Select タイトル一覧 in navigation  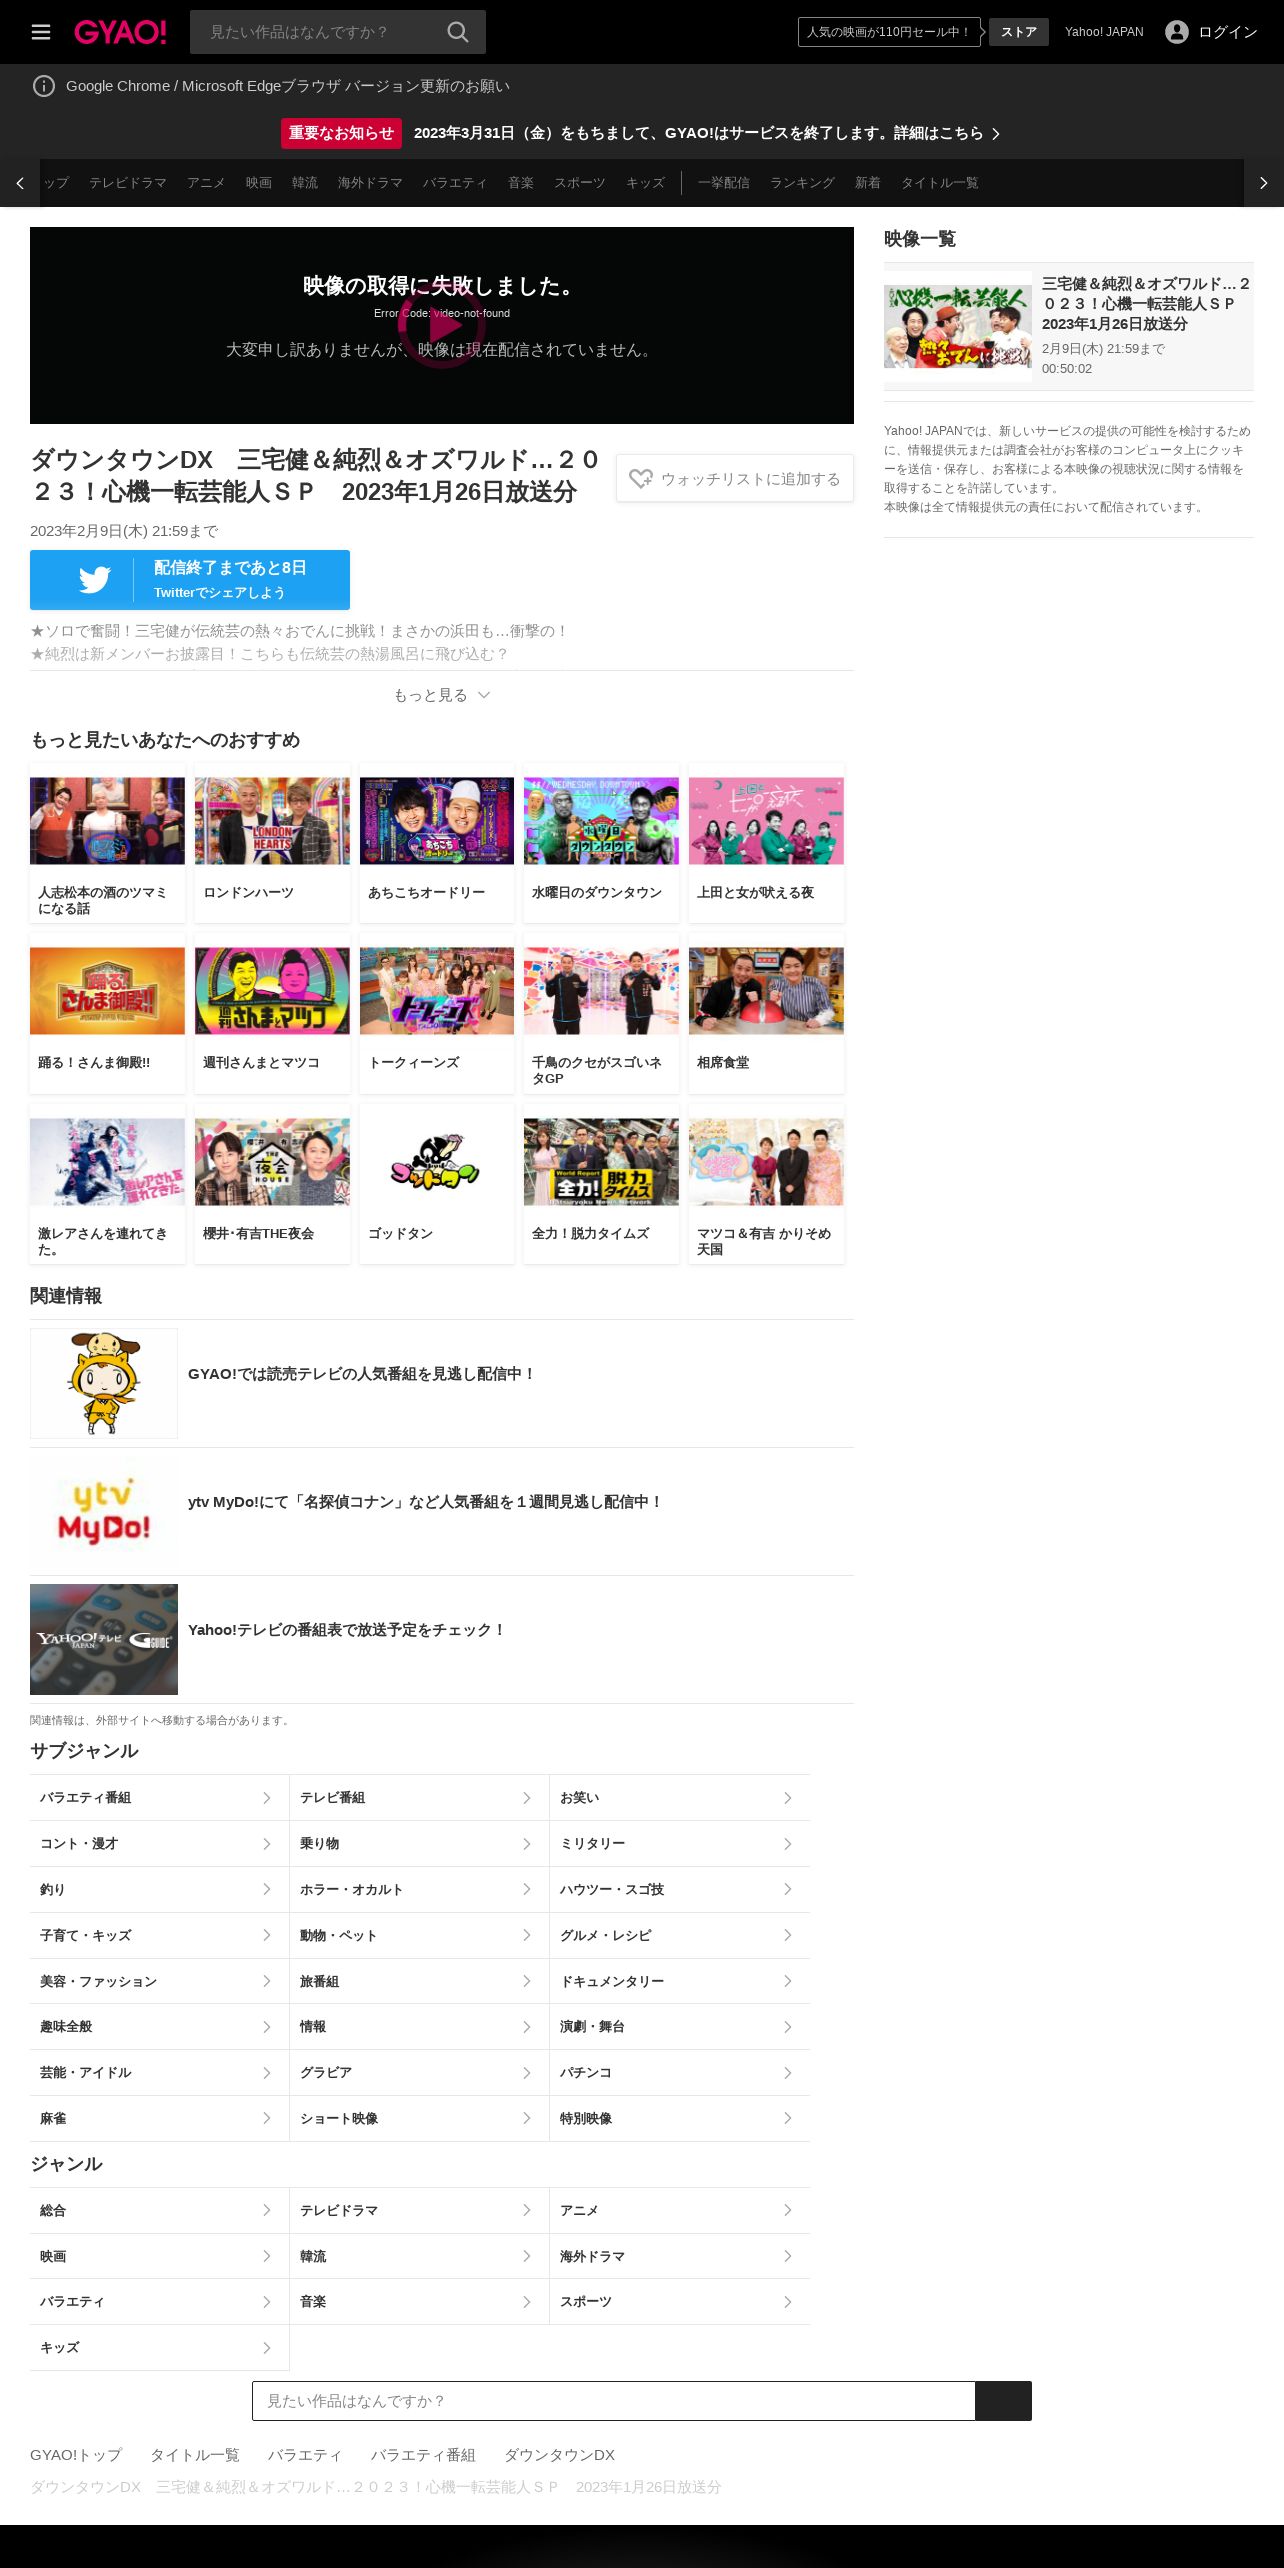pyautogui.click(x=940, y=183)
